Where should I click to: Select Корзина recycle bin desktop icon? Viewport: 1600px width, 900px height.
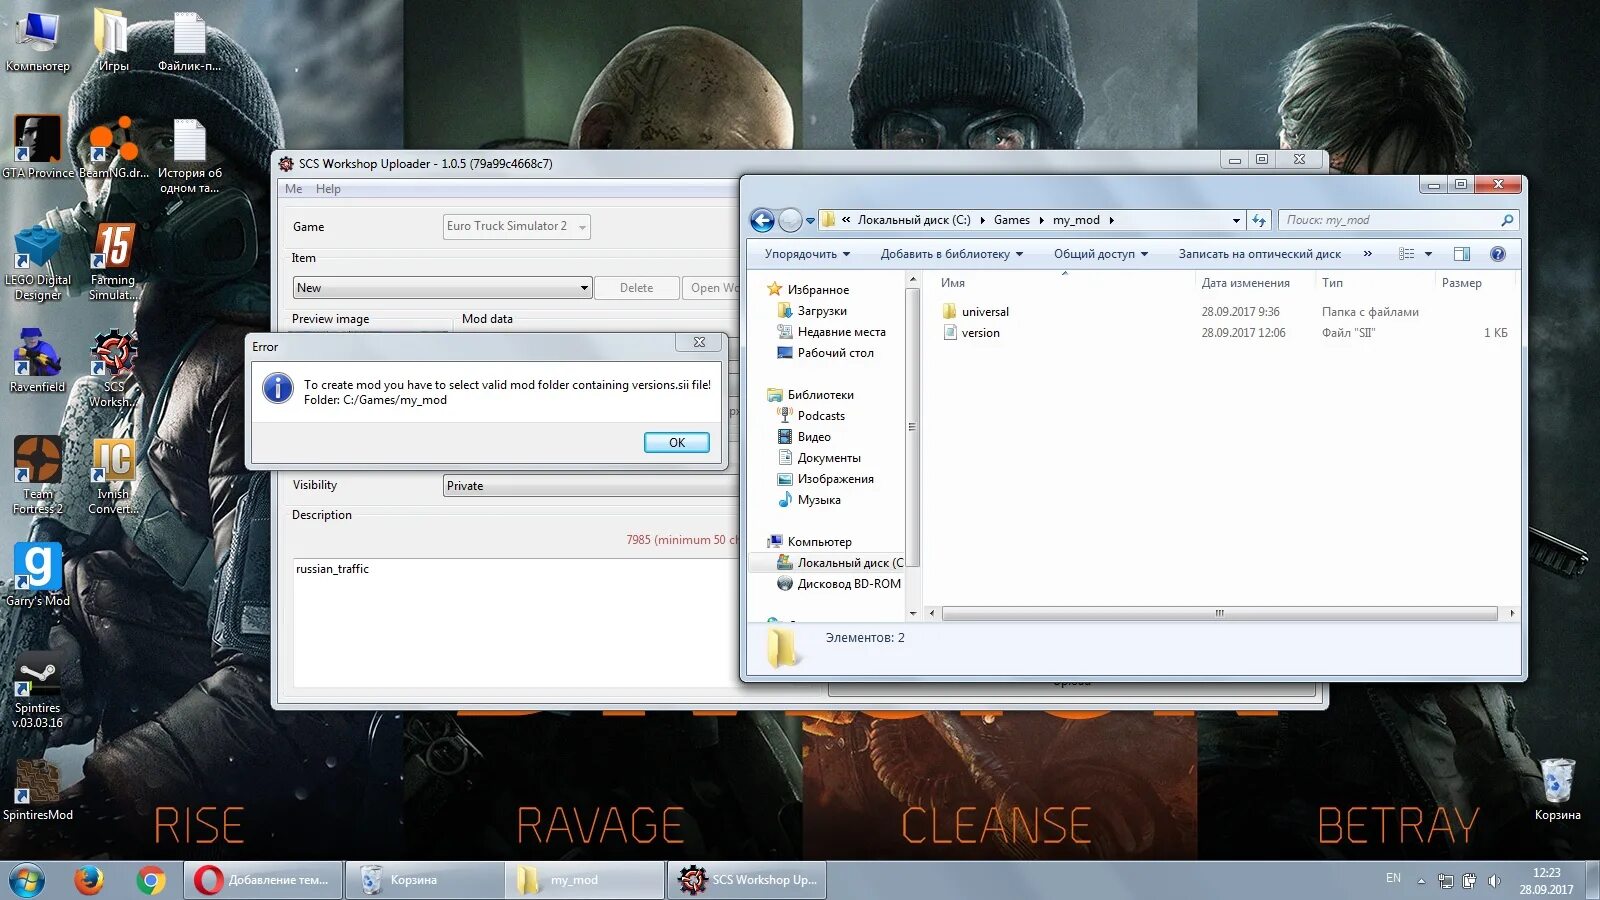coord(1557,790)
